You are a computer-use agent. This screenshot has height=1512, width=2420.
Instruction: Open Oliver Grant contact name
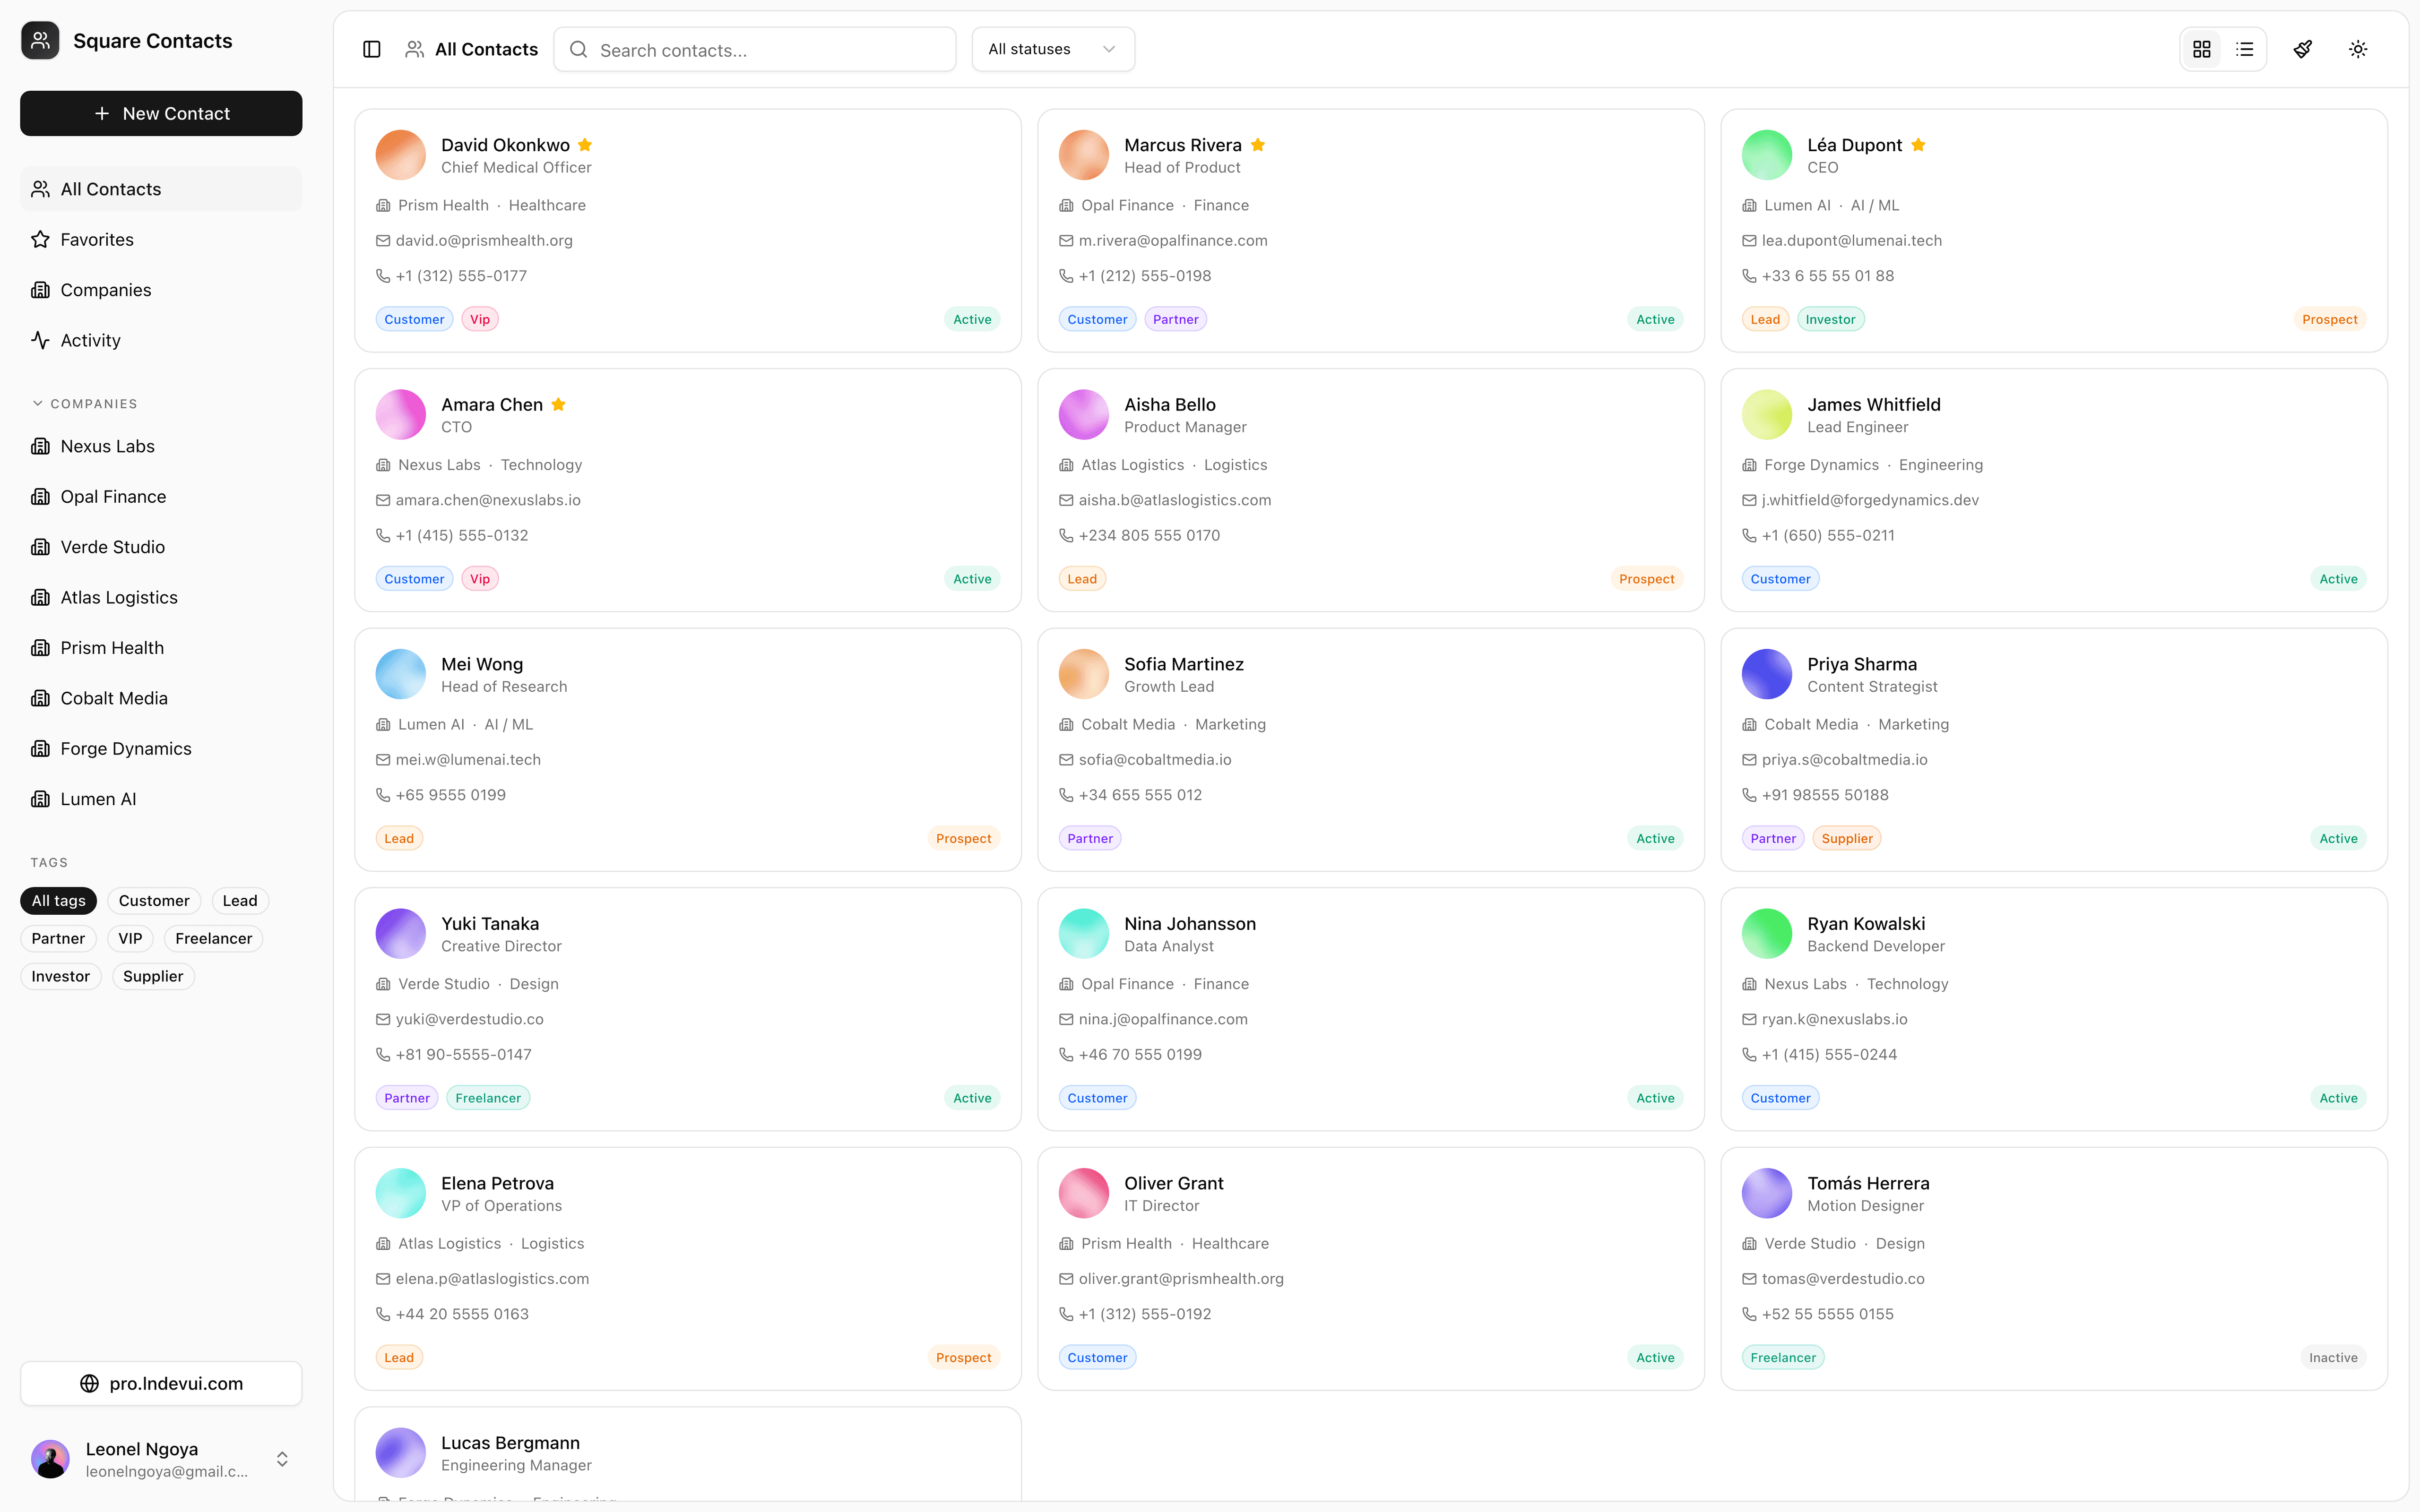(x=1174, y=1183)
